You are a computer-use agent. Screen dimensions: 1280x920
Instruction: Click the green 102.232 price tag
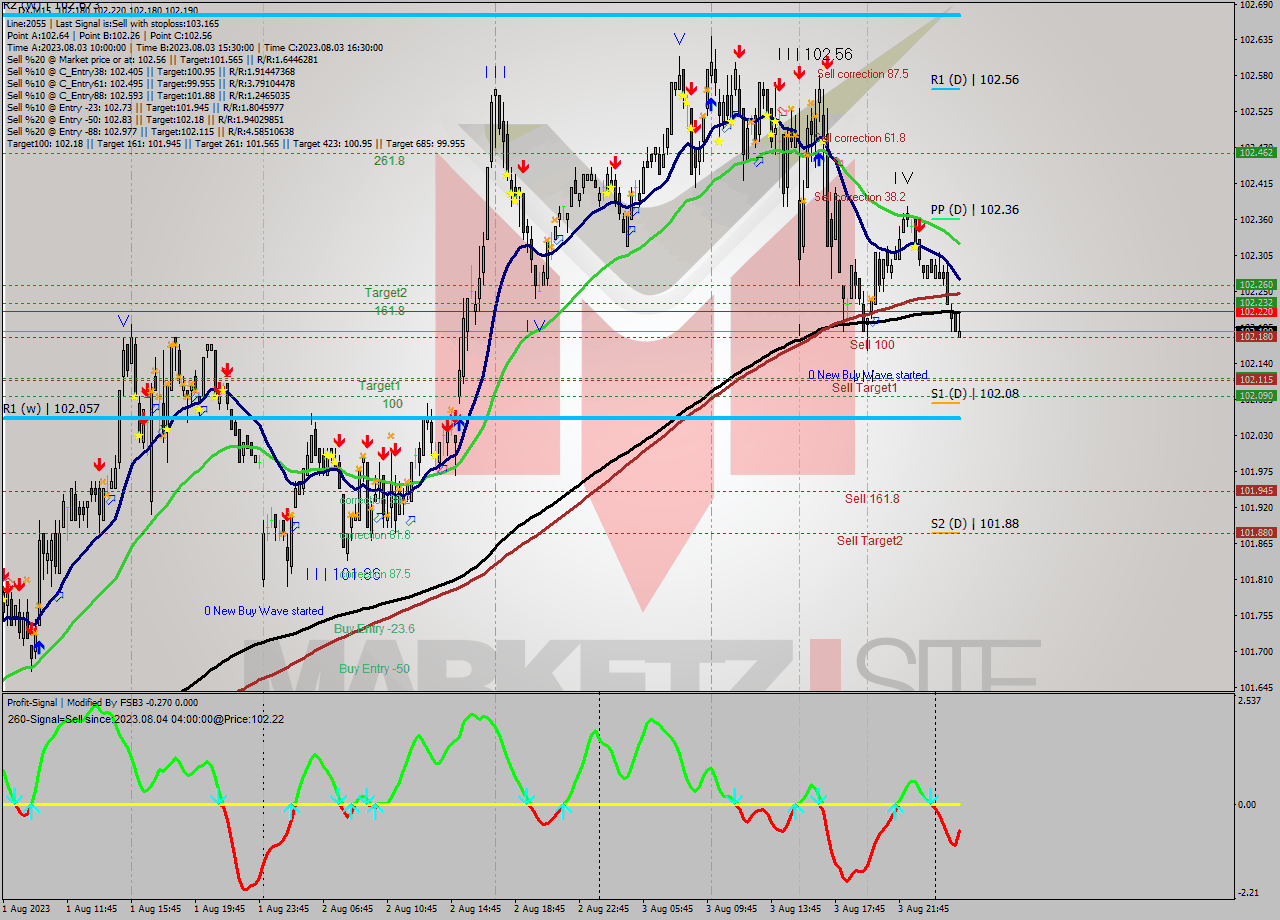click(1256, 303)
